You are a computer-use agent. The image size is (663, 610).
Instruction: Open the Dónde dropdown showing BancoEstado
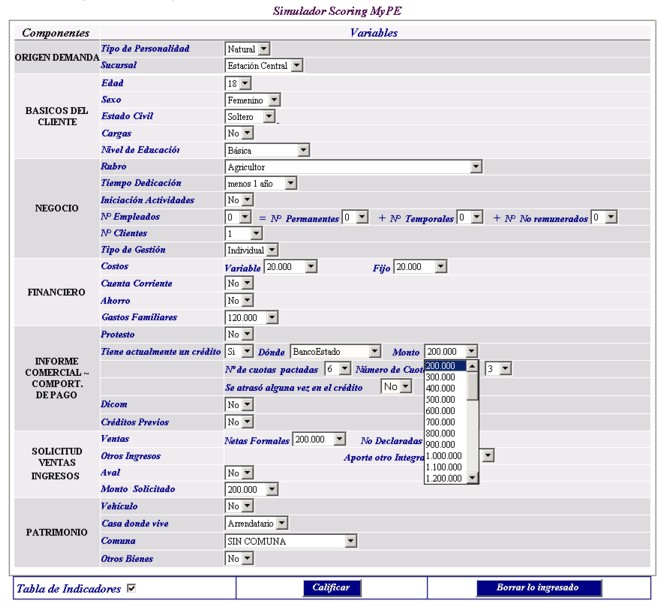pos(335,352)
